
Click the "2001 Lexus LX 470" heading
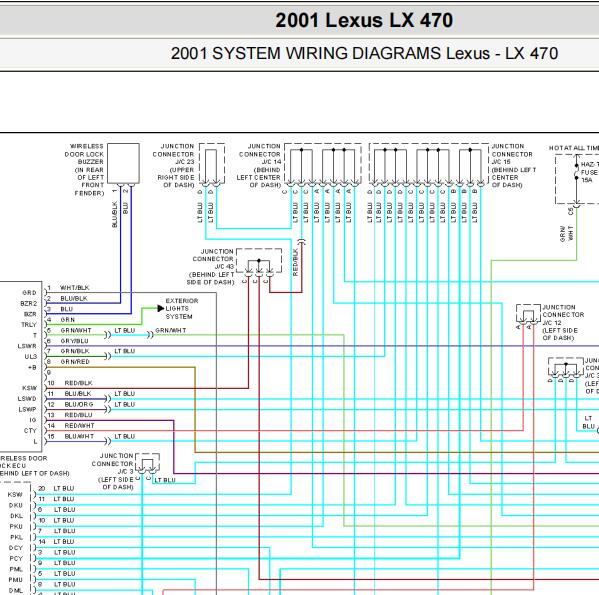pos(364,20)
